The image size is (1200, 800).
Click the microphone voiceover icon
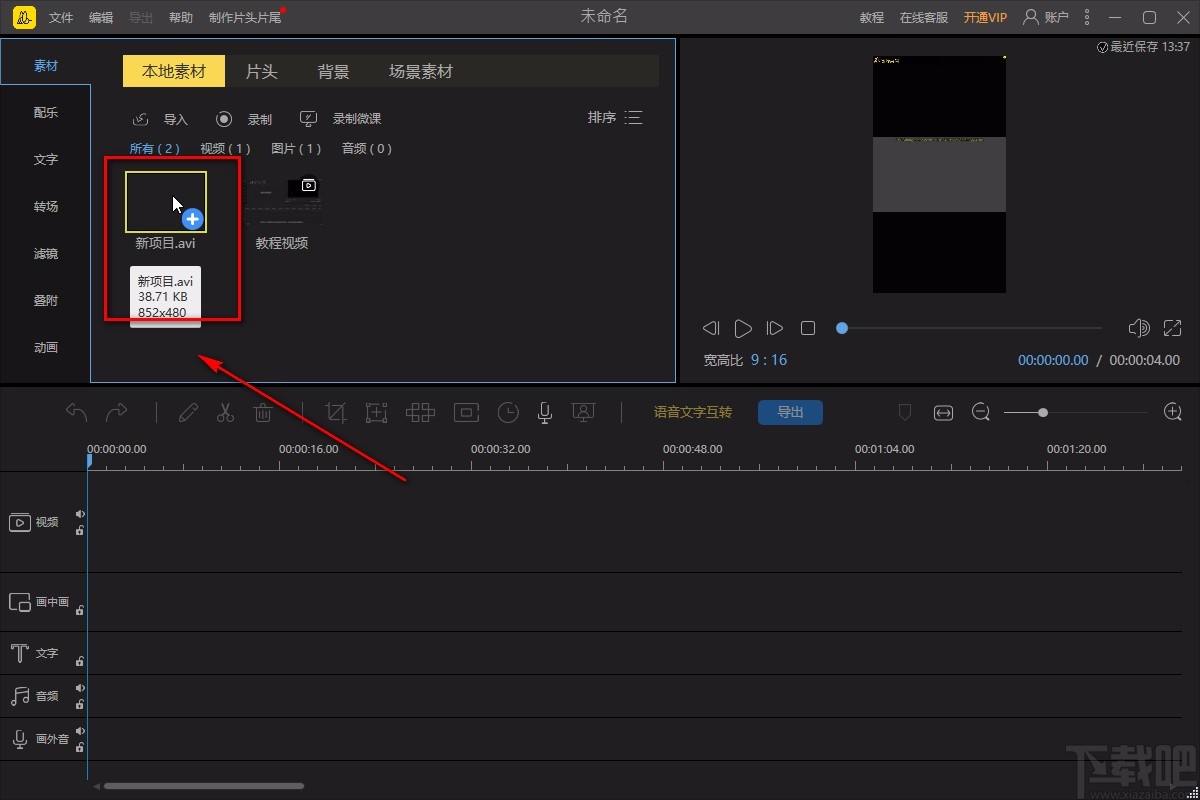545,412
